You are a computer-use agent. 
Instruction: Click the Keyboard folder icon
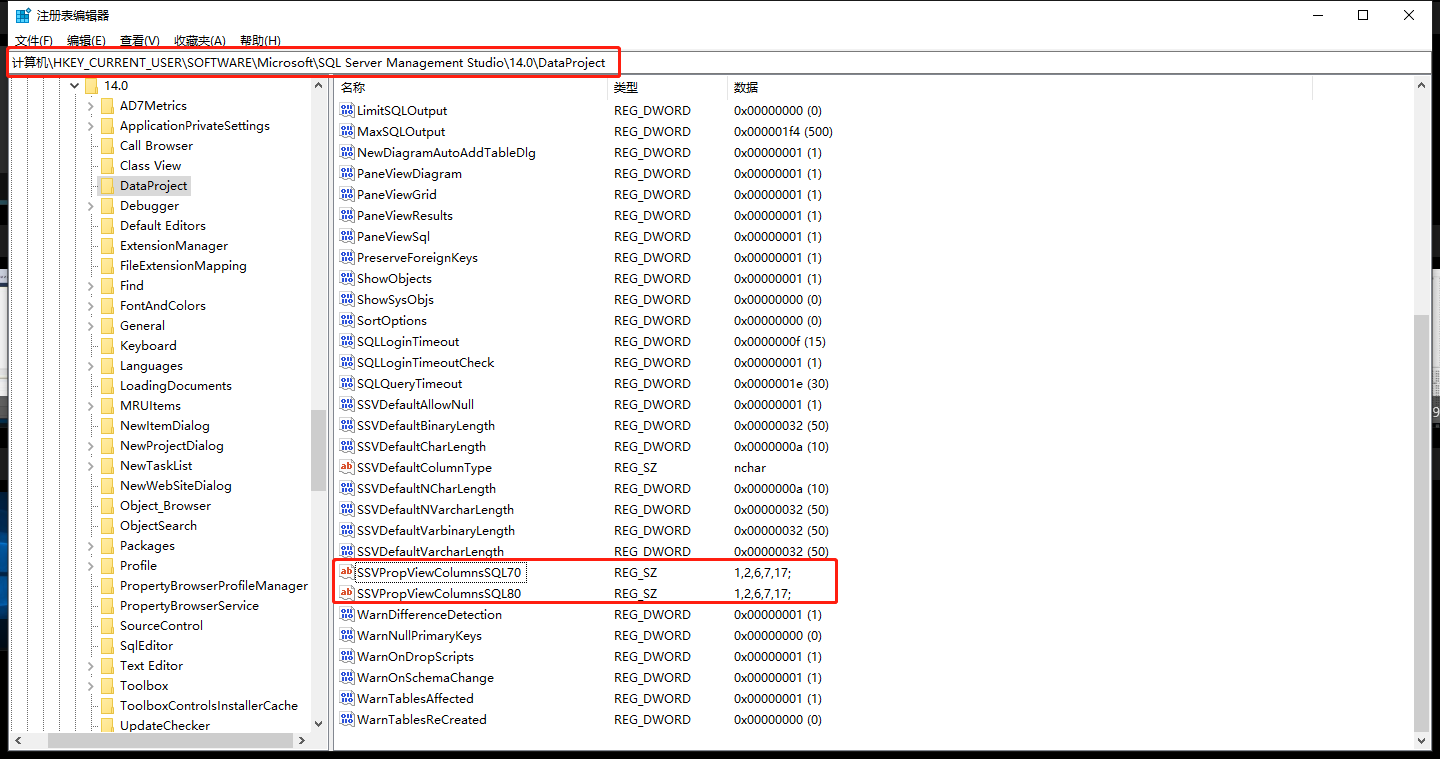(x=107, y=346)
